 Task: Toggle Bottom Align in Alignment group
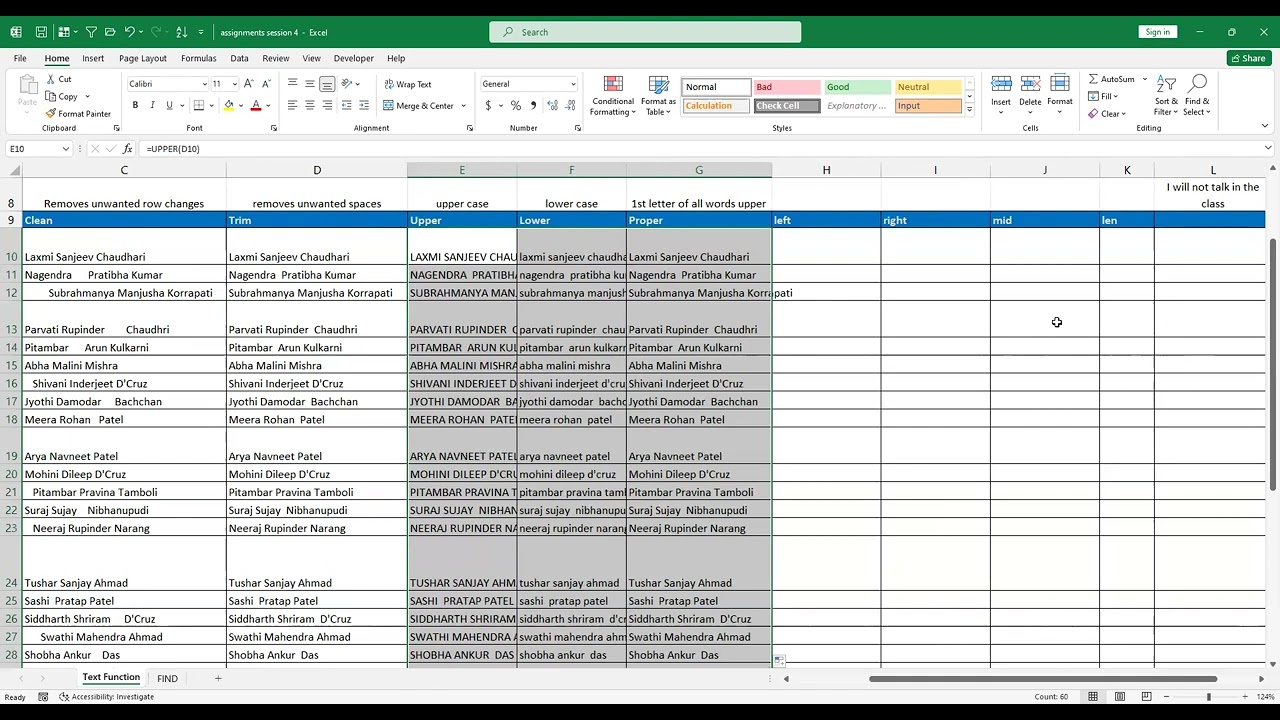(327, 84)
